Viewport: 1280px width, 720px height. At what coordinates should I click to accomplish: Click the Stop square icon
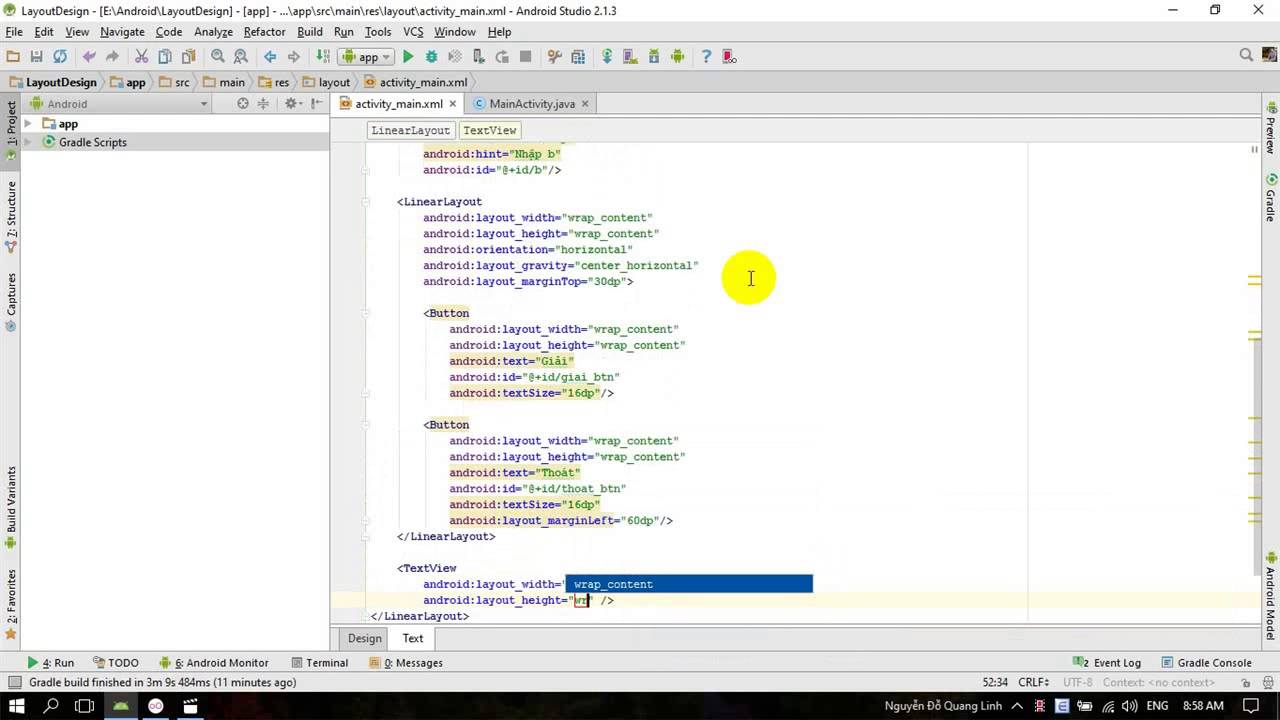[x=525, y=57]
